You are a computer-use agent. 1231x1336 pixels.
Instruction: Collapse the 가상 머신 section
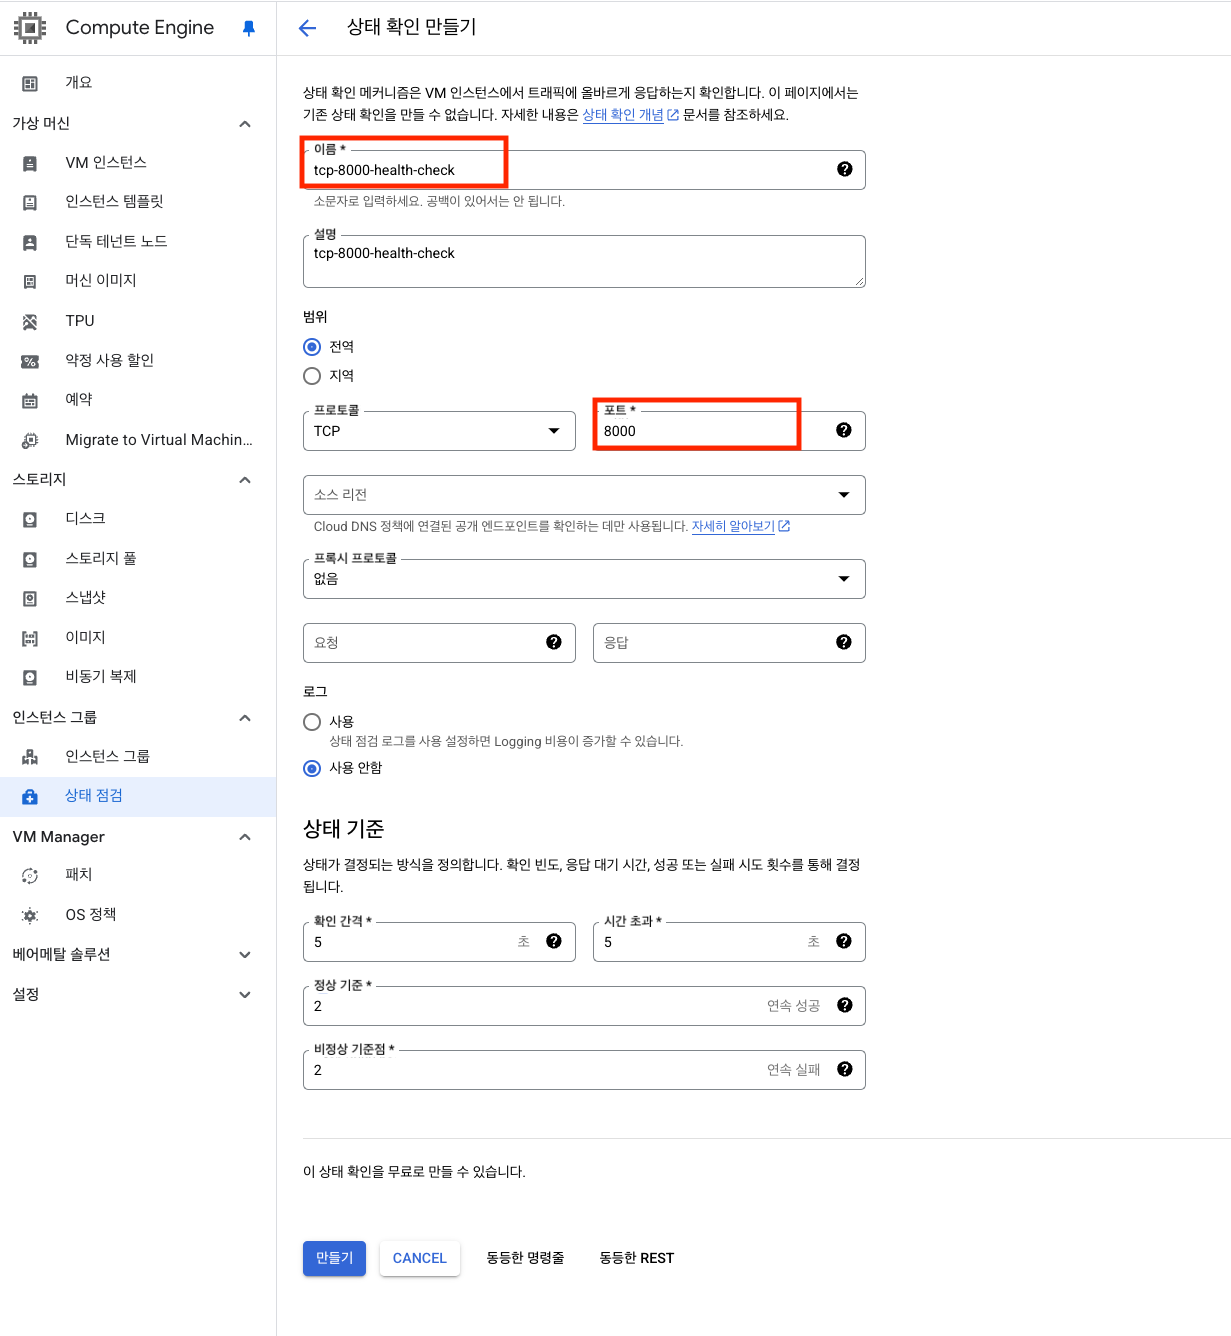point(245,124)
